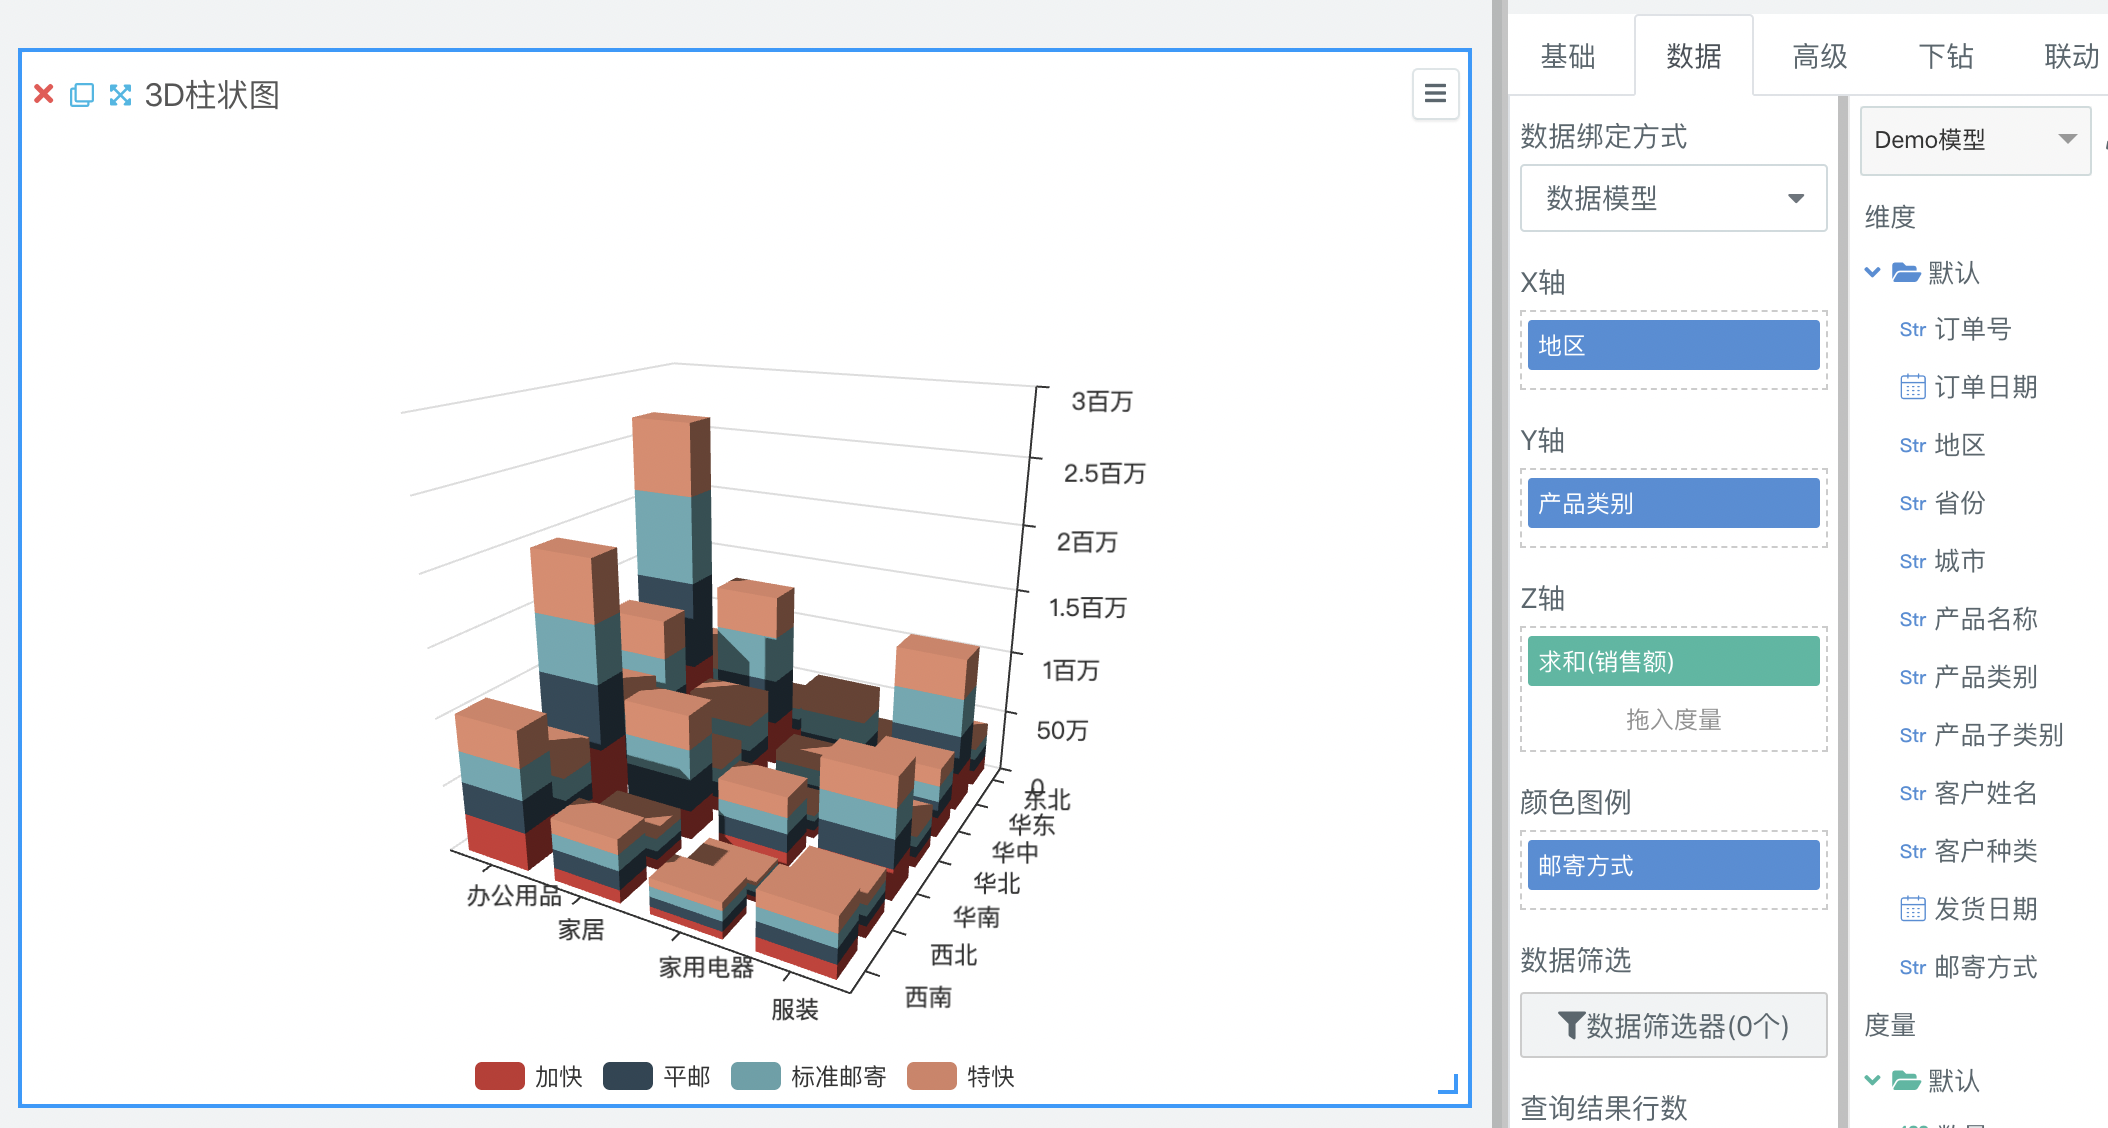Select the 求和(销售额) measure on Z轴

pyautogui.click(x=1673, y=661)
